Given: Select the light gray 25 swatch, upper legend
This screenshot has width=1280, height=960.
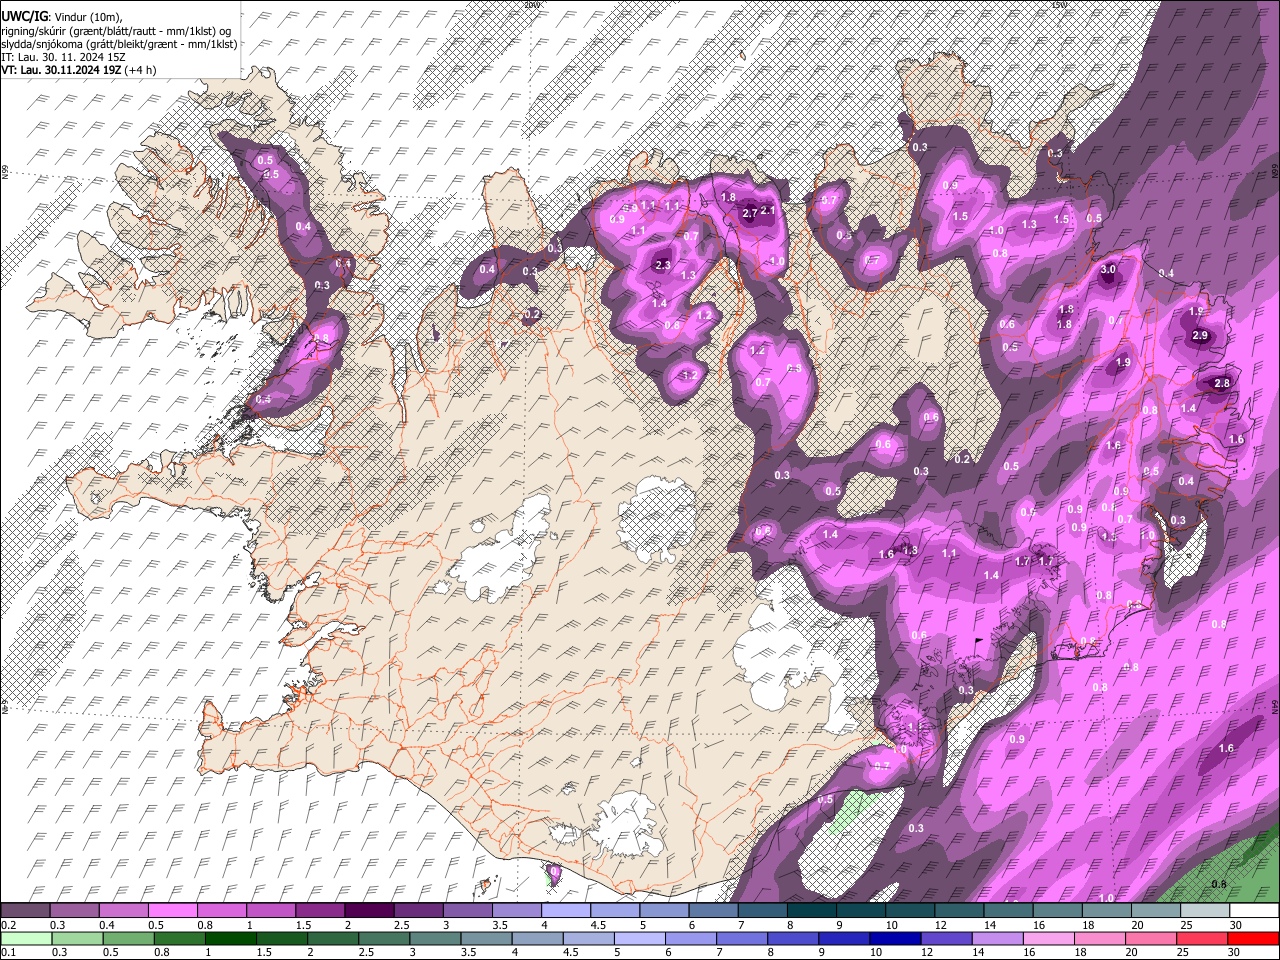Looking at the screenshot, I should pos(1204,910).
